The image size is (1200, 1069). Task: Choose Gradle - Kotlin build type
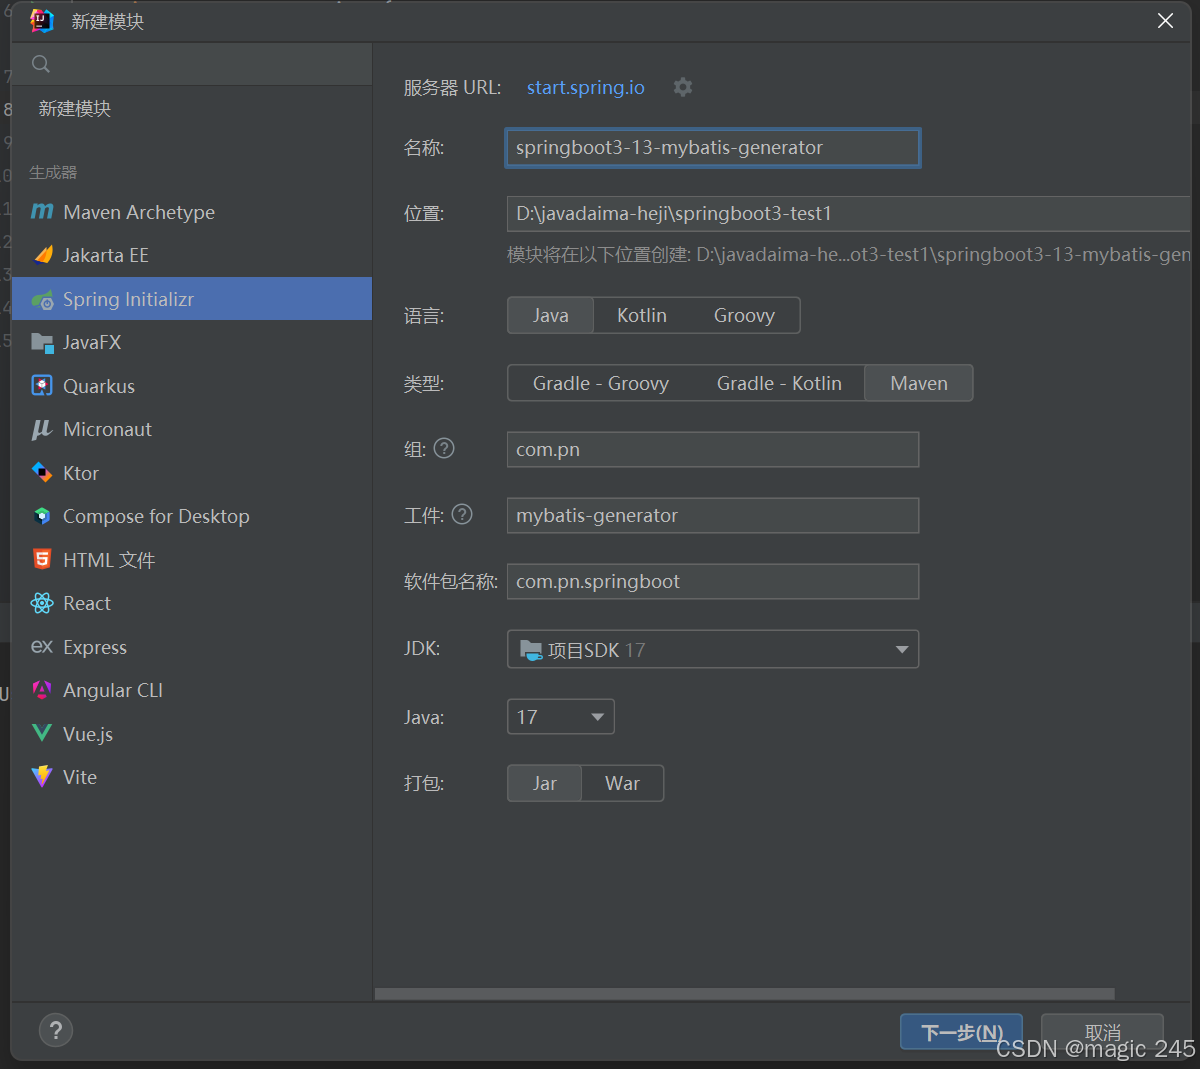779,383
